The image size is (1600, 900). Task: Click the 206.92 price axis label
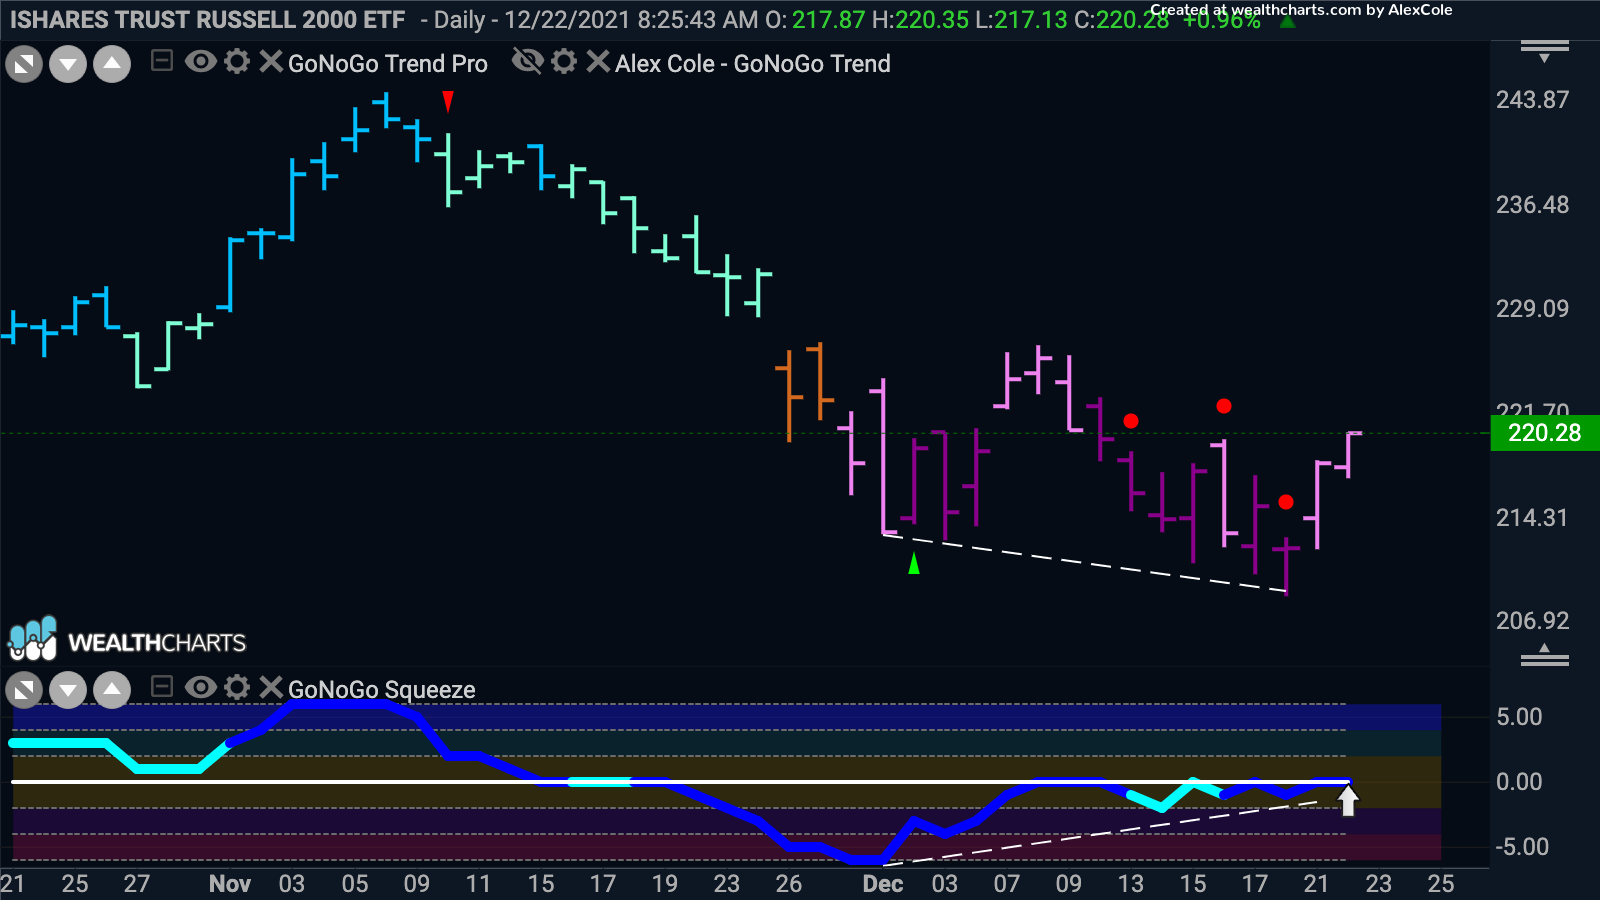pos(1532,621)
